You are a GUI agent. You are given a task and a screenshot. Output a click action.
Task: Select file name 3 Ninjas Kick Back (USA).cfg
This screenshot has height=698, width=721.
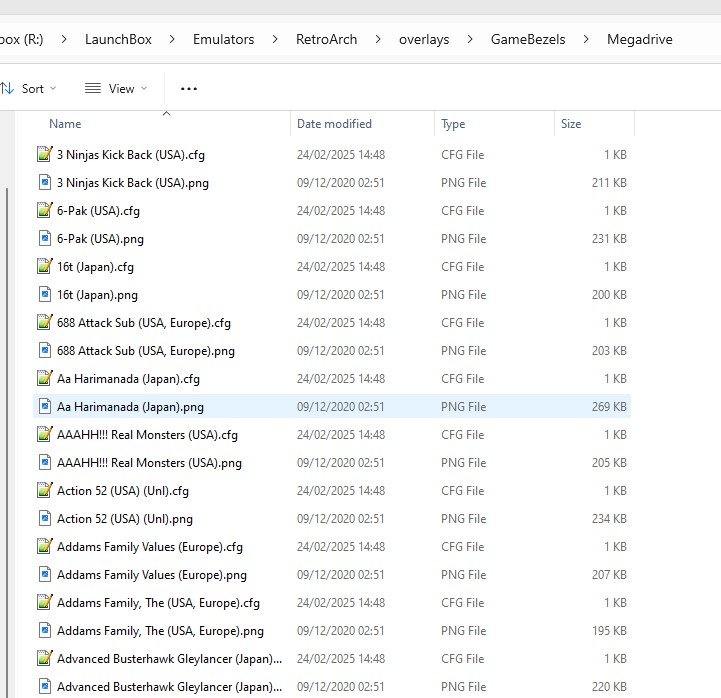(131, 155)
